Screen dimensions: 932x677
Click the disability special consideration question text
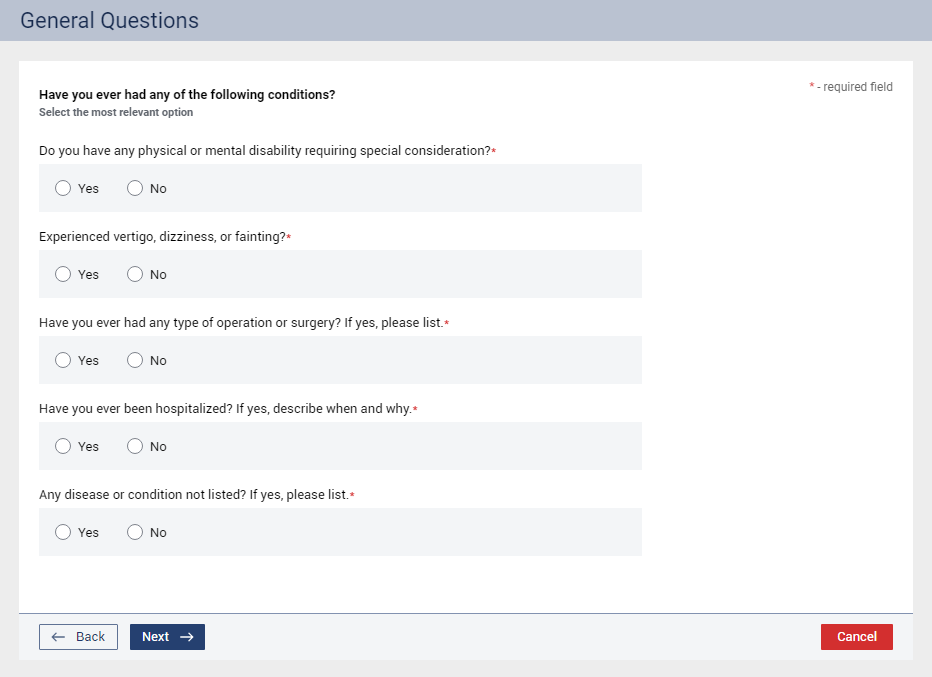click(264, 151)
